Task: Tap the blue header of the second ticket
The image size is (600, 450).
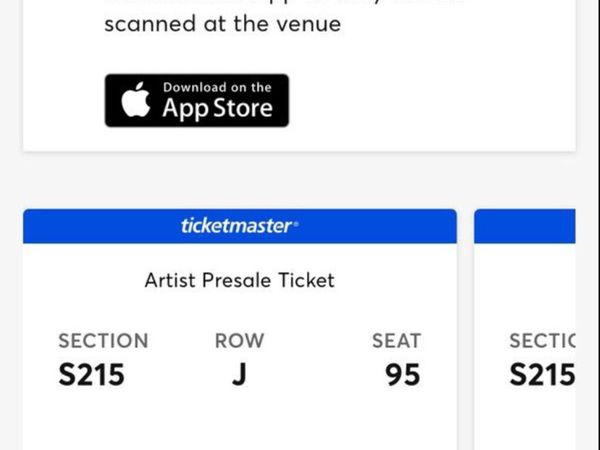Action: click(525, 226)
